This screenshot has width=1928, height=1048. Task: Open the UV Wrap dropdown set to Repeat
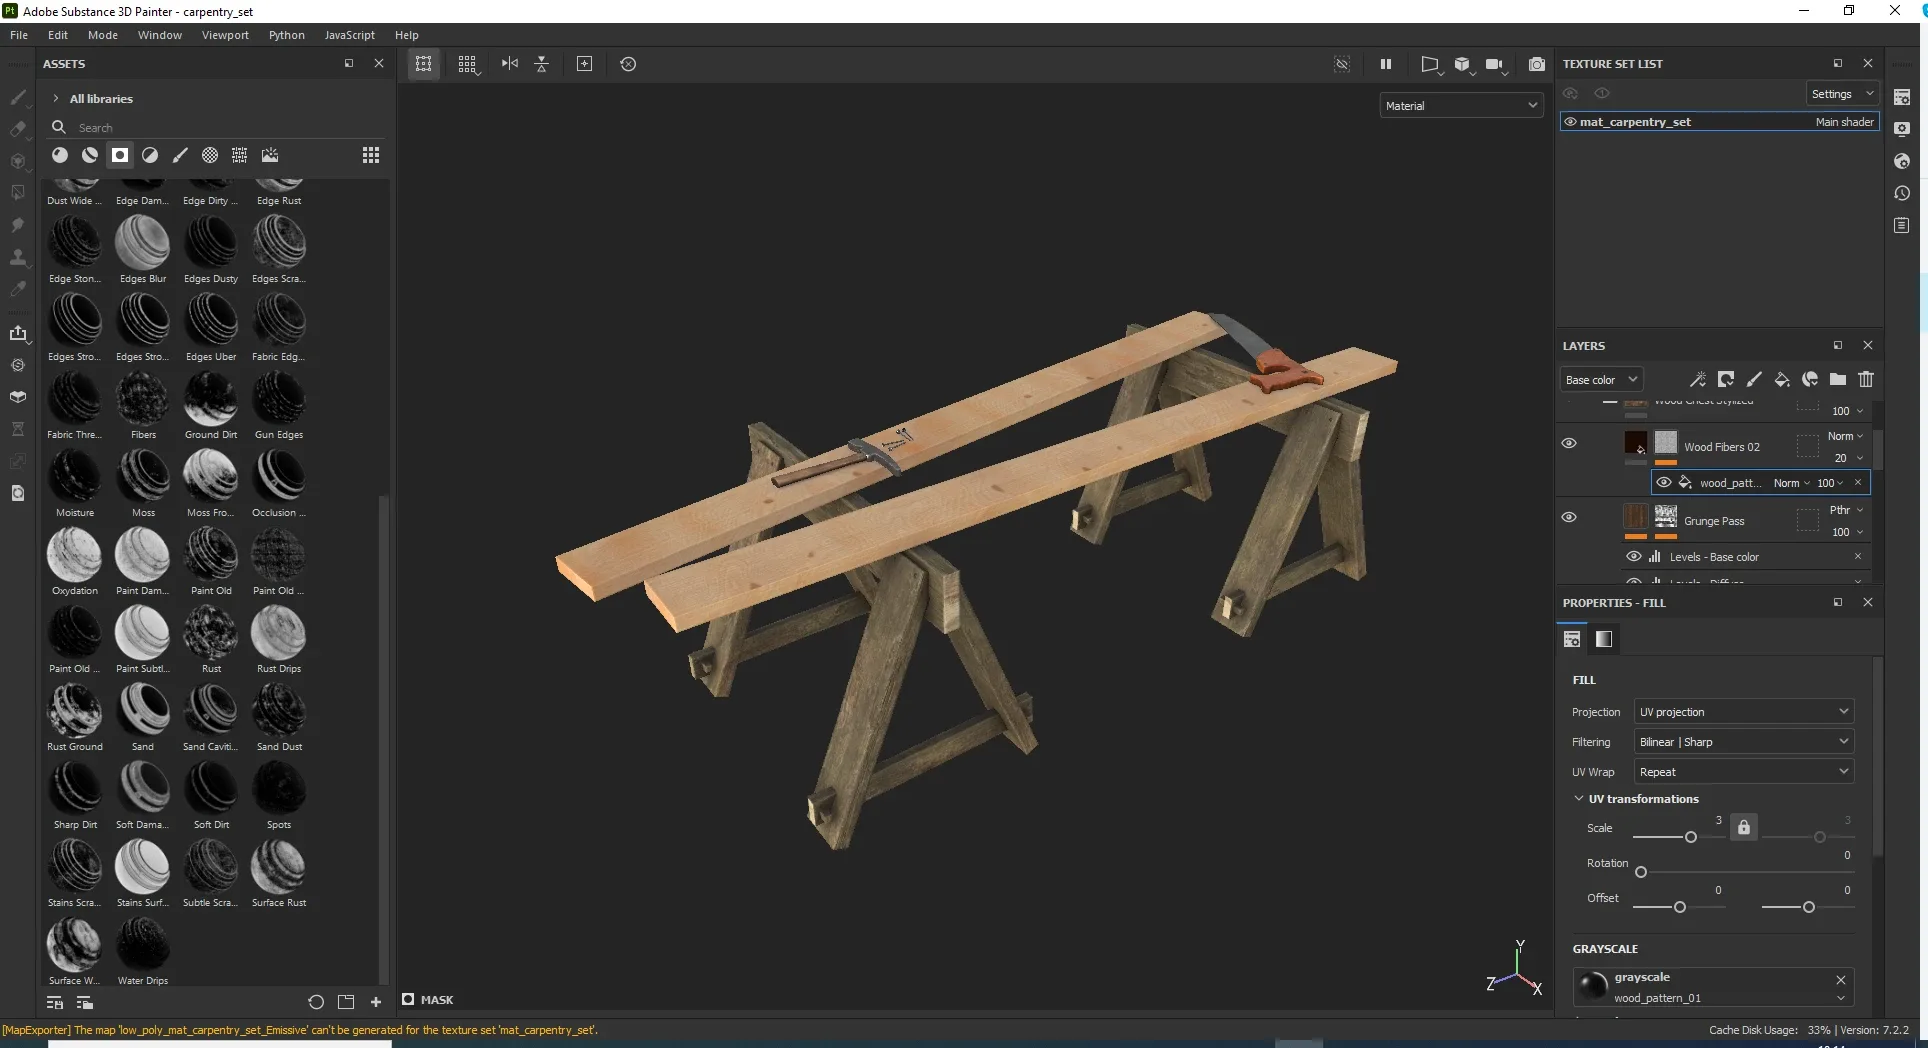[x=1744, y=771]
